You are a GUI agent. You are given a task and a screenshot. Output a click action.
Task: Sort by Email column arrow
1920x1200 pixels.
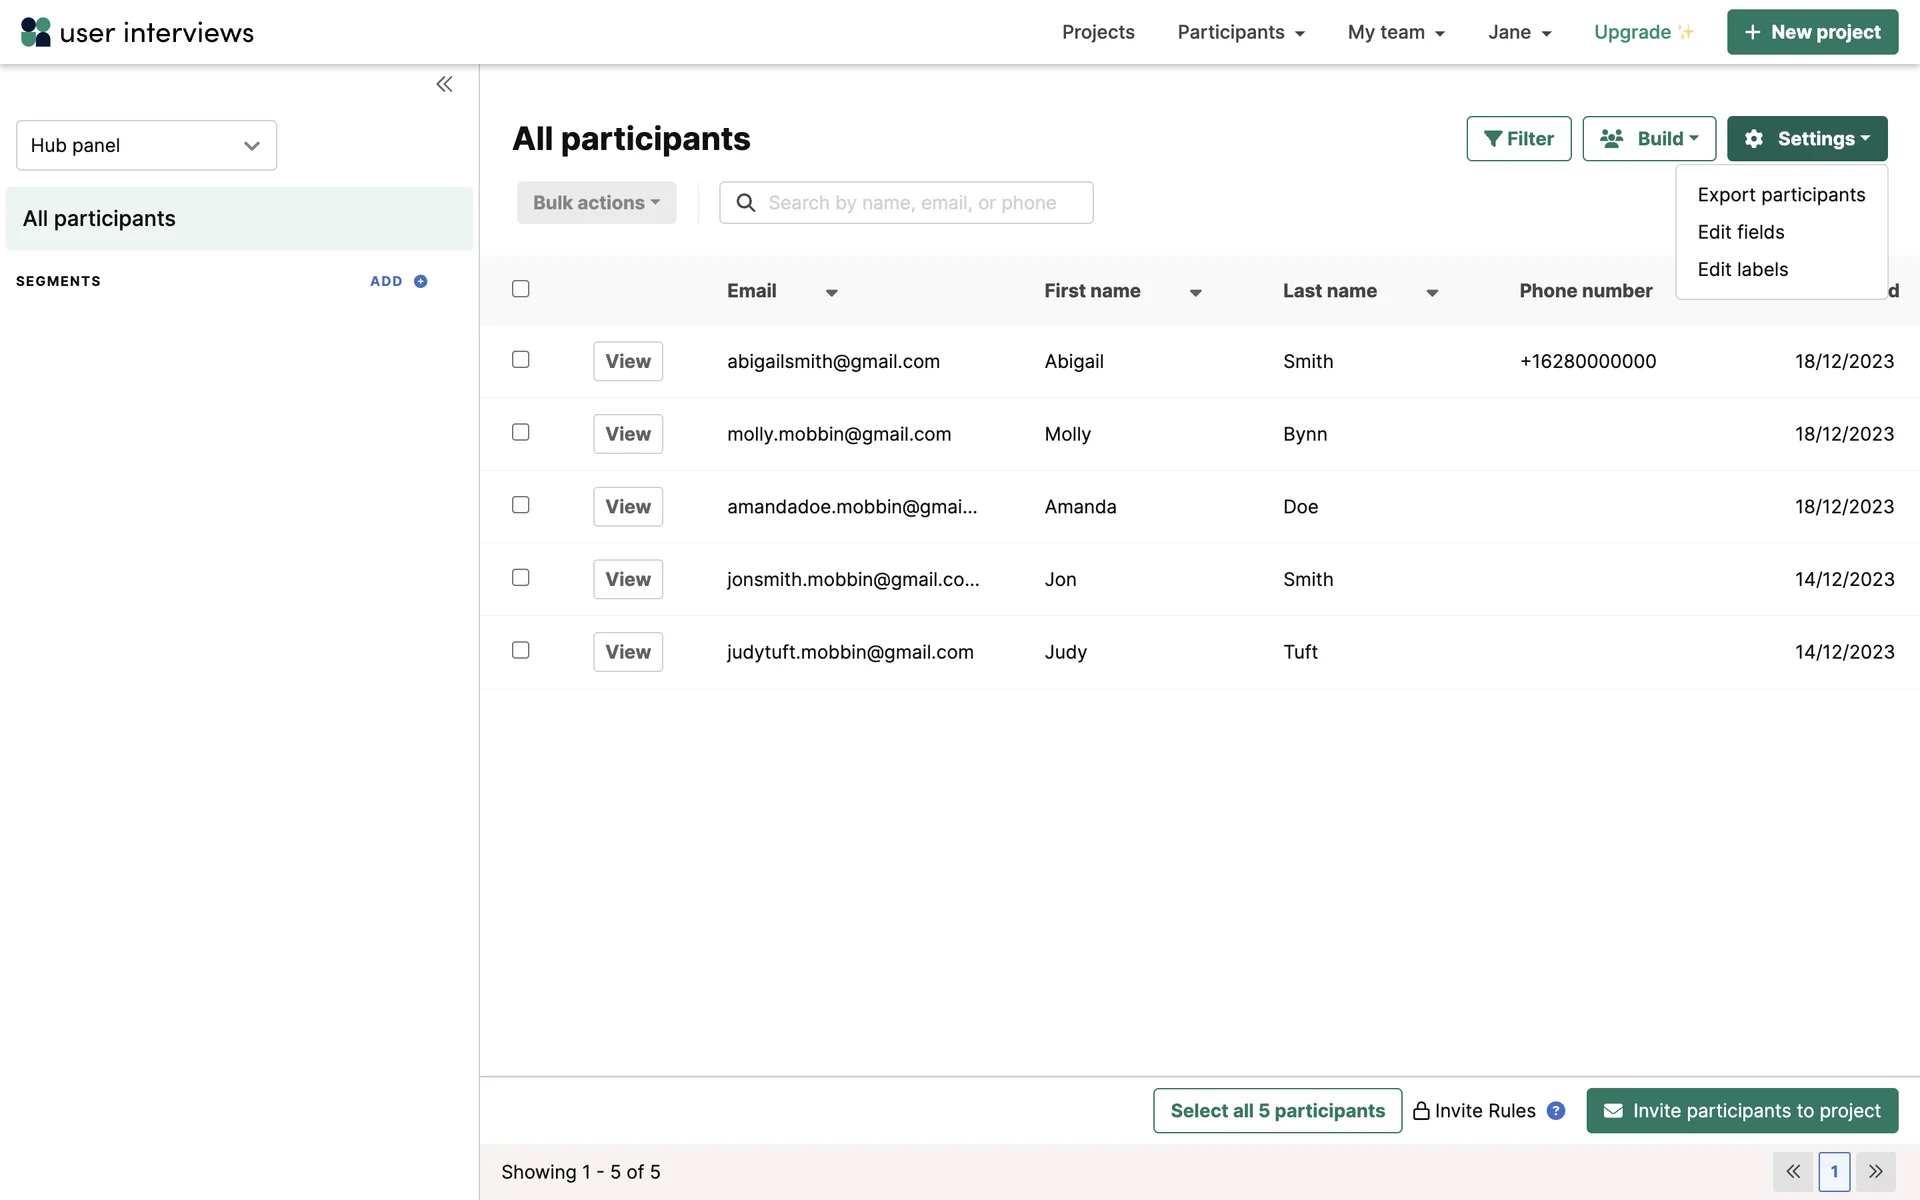(831, 292)
